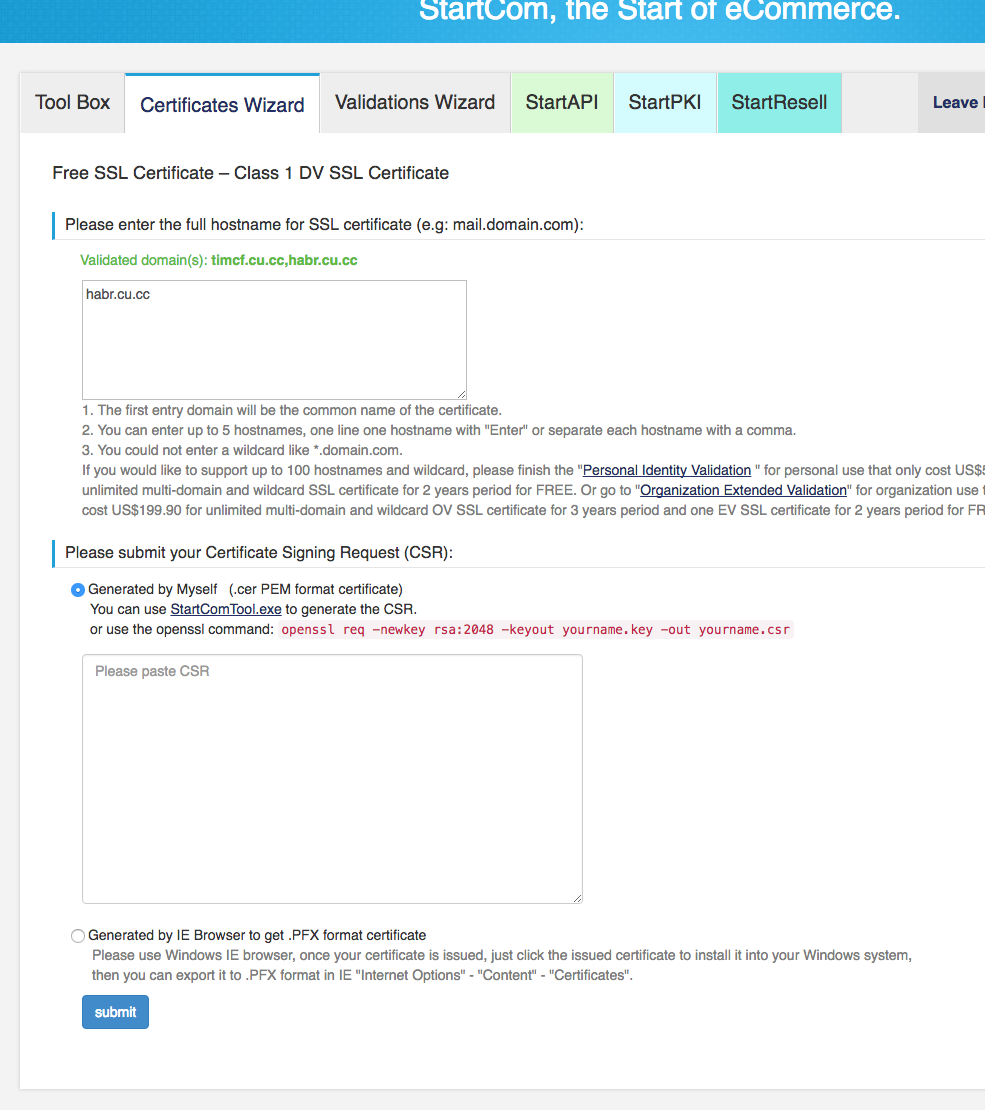Viewport: 985px width, 1110px height.
Task: Click the green validated domains text
Action: [x=219, y=261]
